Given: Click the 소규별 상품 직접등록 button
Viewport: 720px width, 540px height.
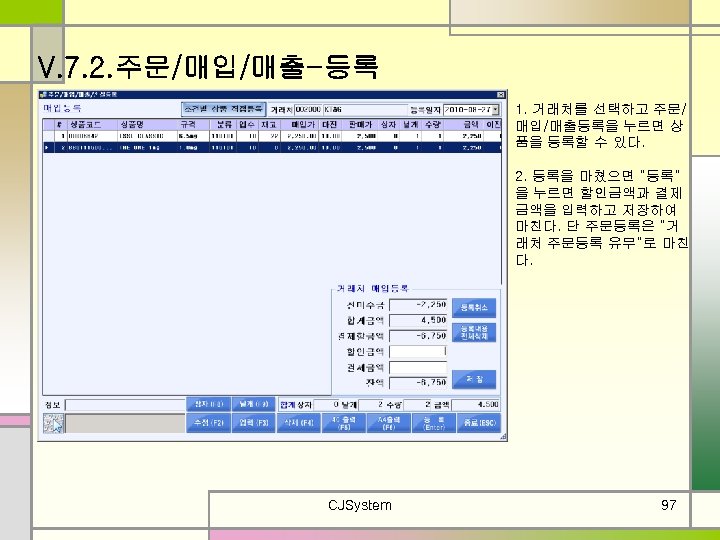Looking at the screenshot, I should point(223,109).
